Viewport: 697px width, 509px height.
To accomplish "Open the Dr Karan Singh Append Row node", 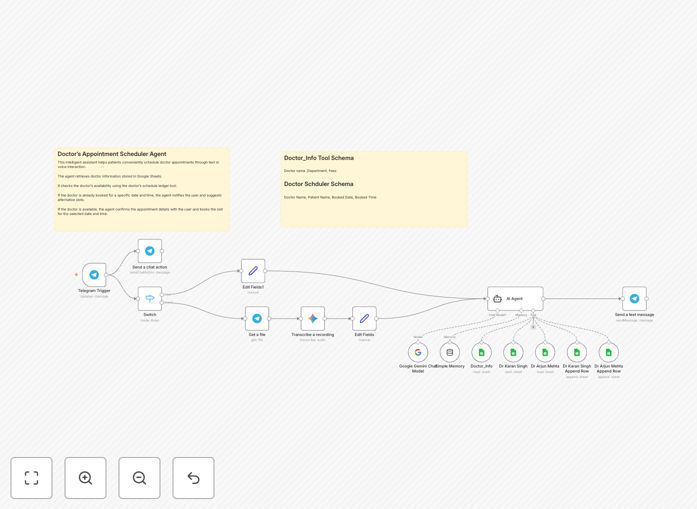I will [x=577, y=353].
